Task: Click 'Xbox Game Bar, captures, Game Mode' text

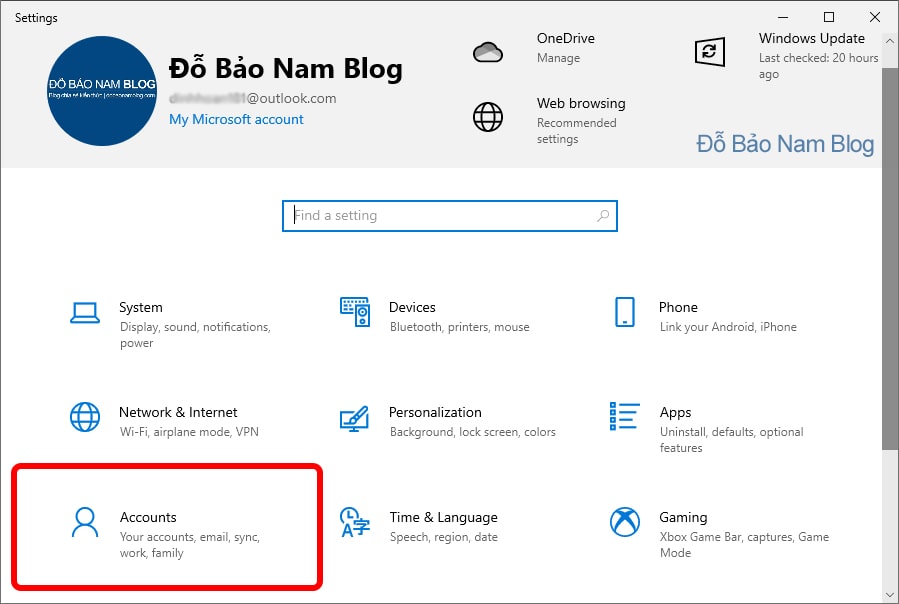Action: click(744, 545)
